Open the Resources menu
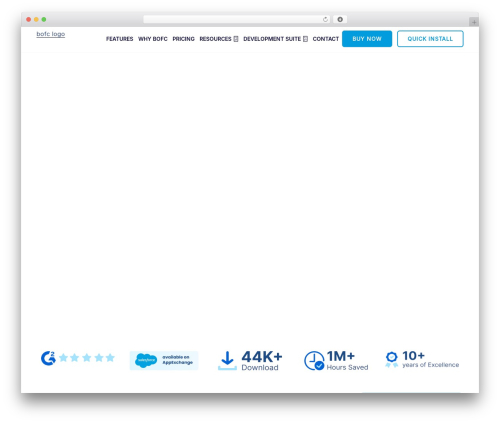 click(215, 39)
